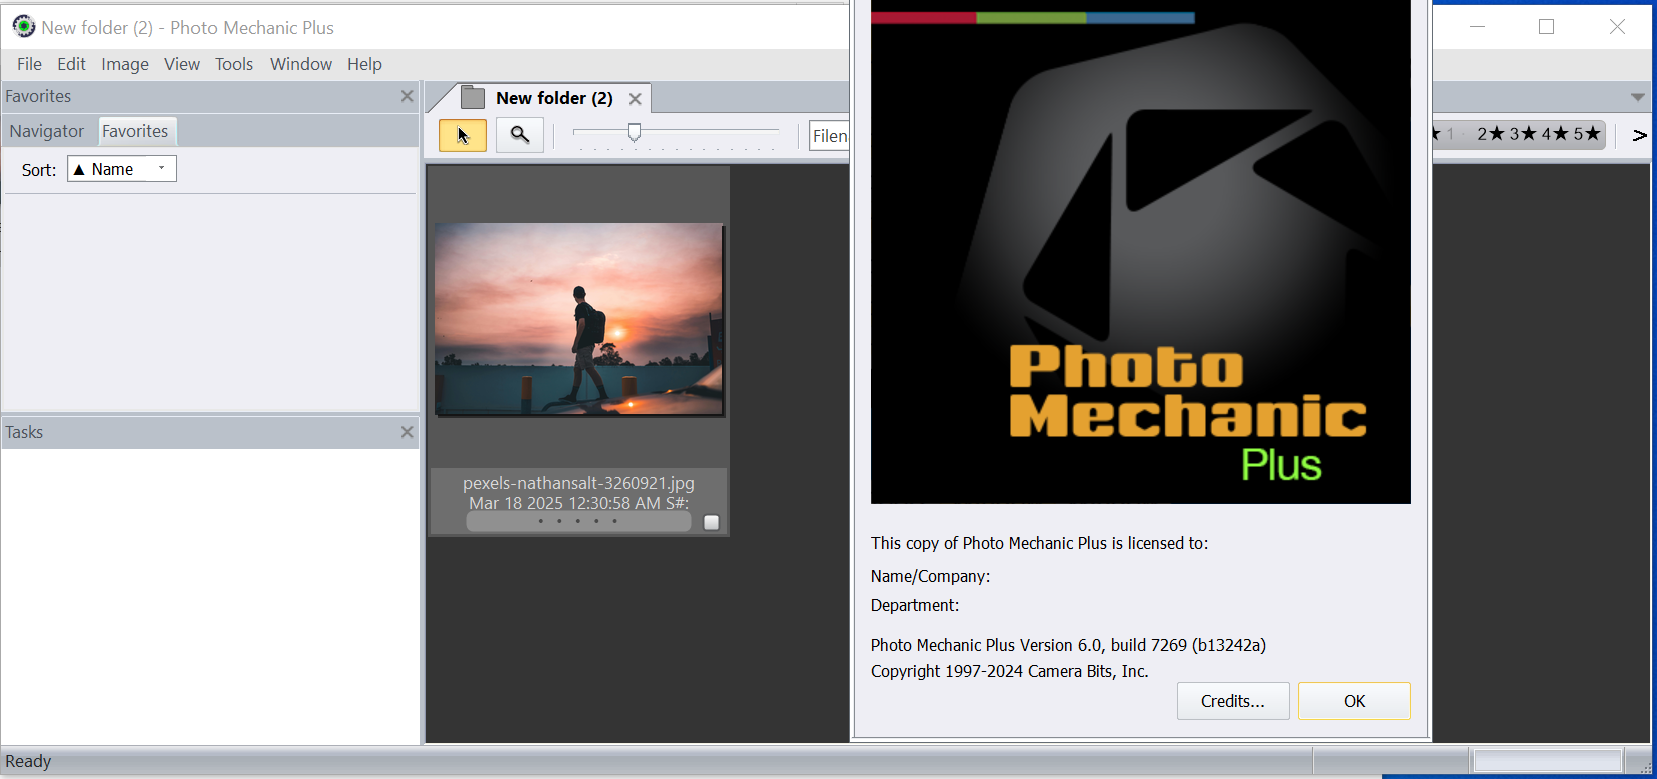Open the Sort Name dropdown
The width and height of the screenshot is (1657, 779).
pos(122,169)
